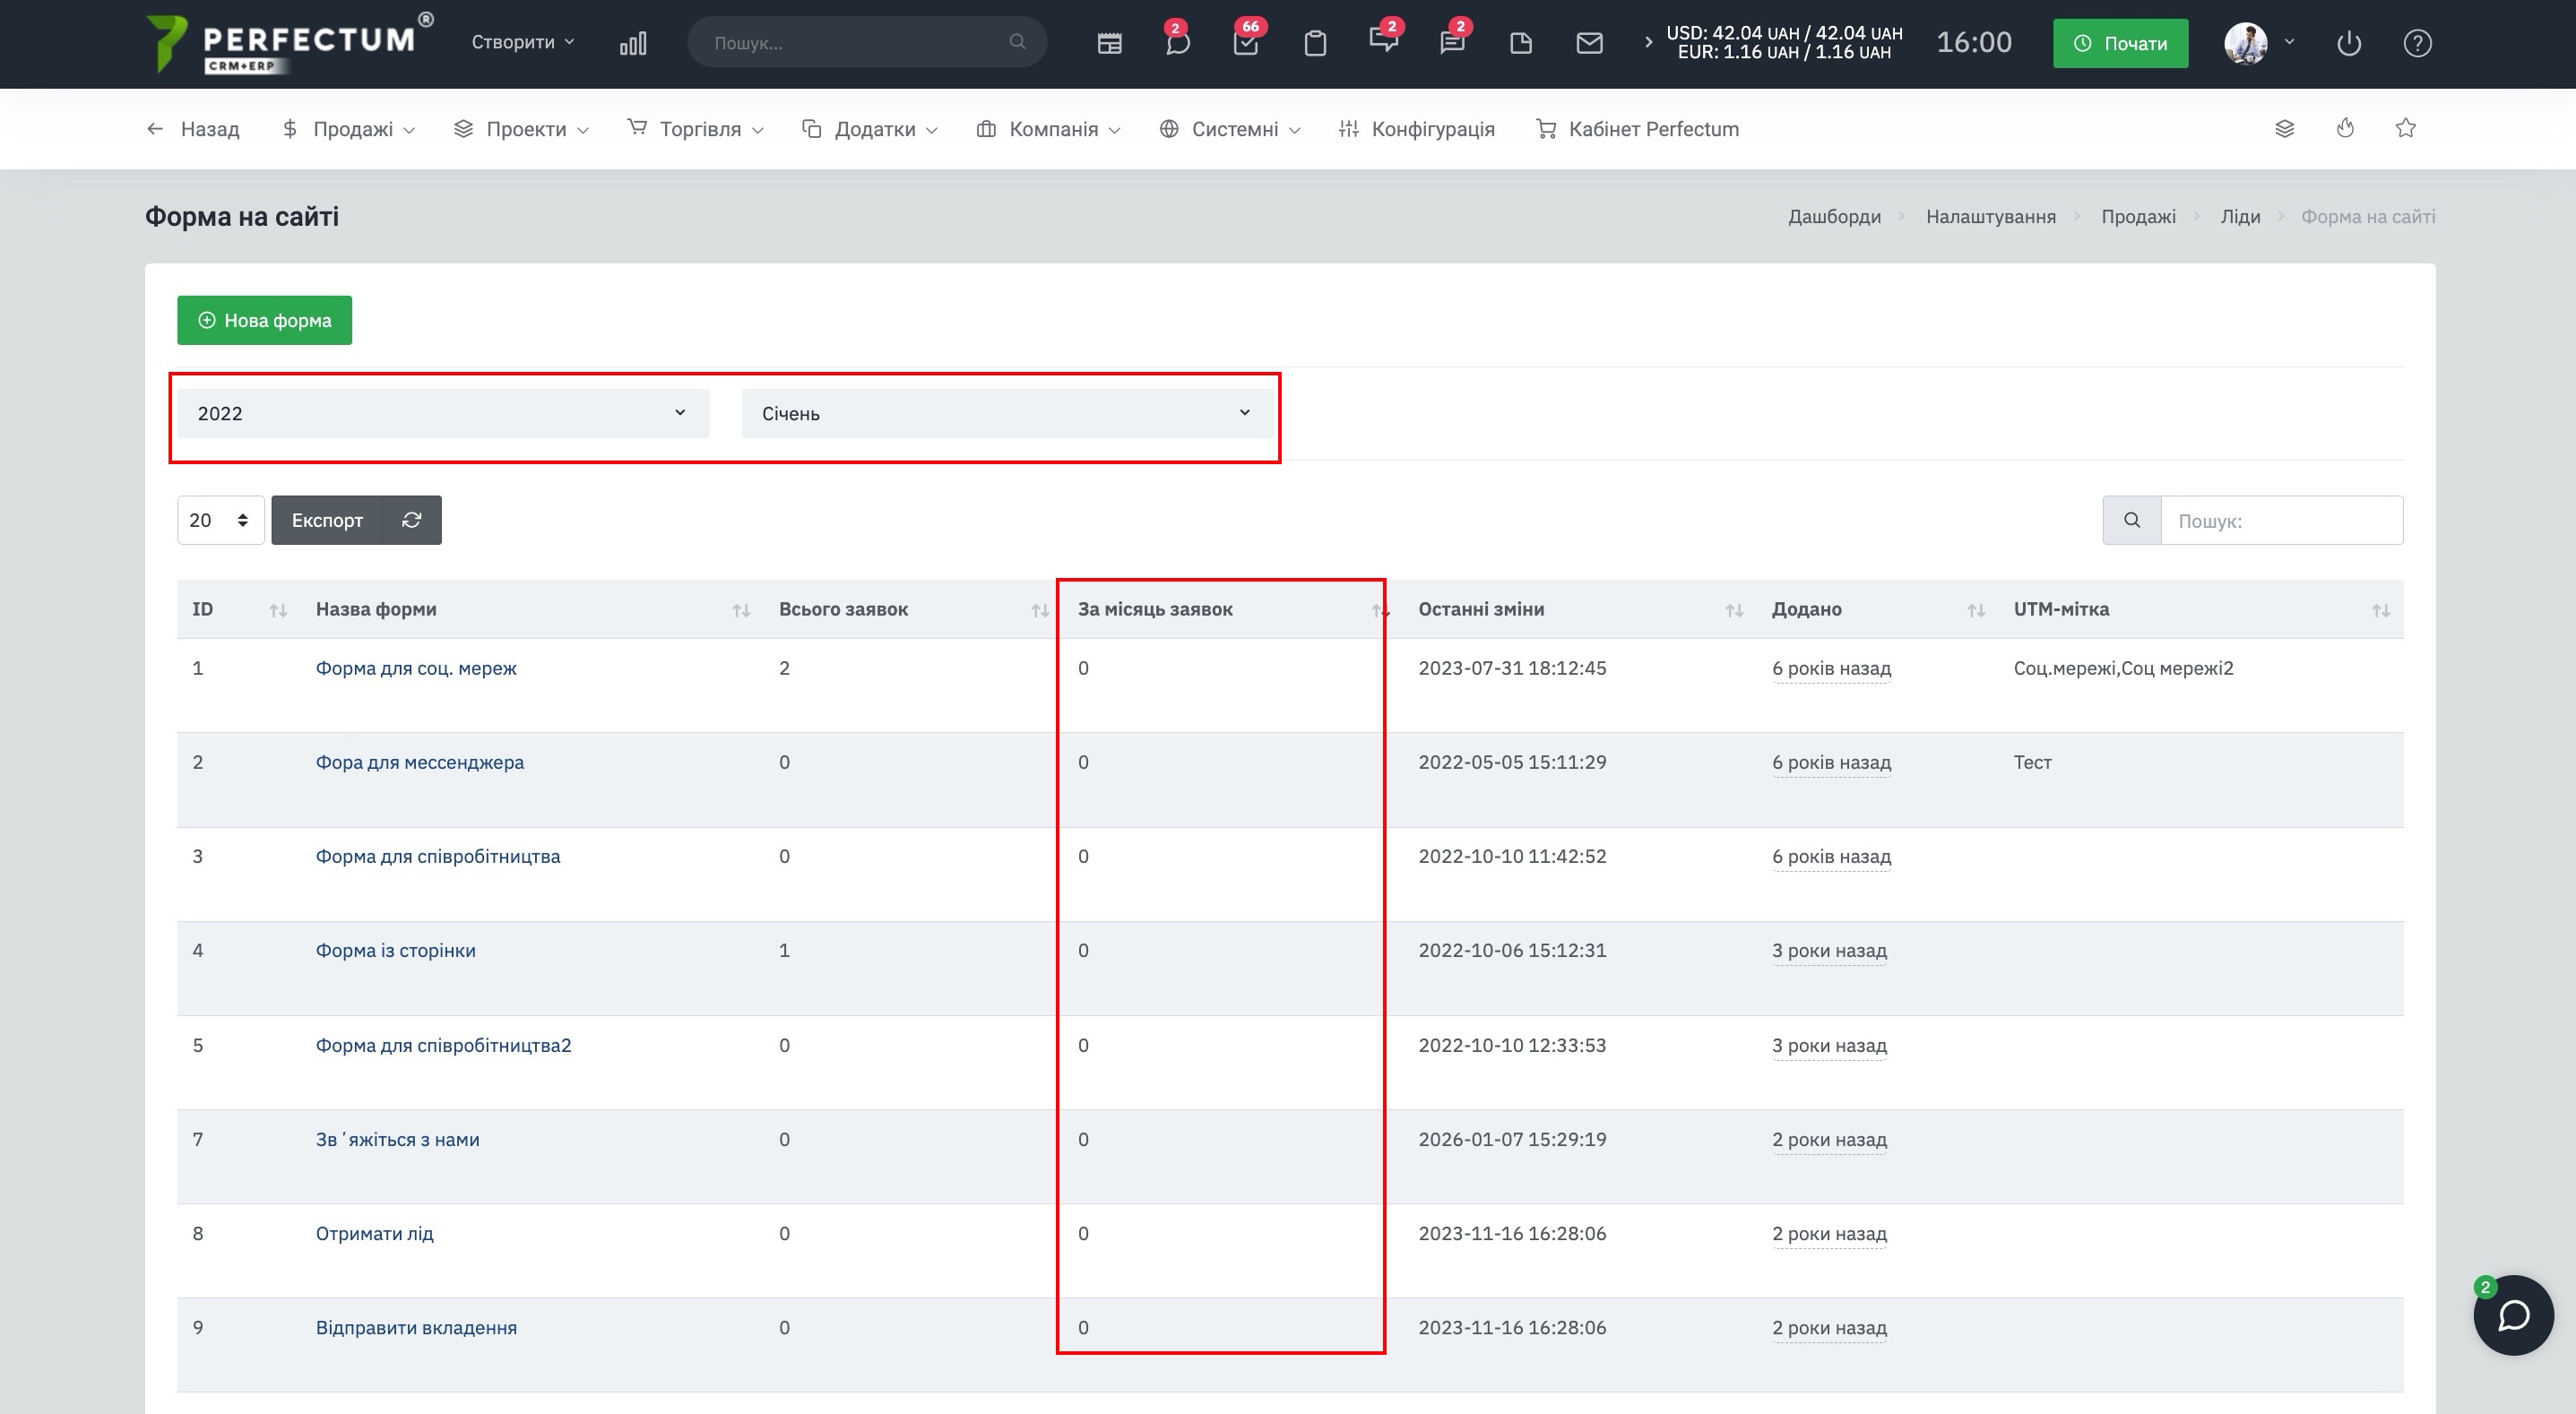Open the calendar icon in header

coord(1109,43)
